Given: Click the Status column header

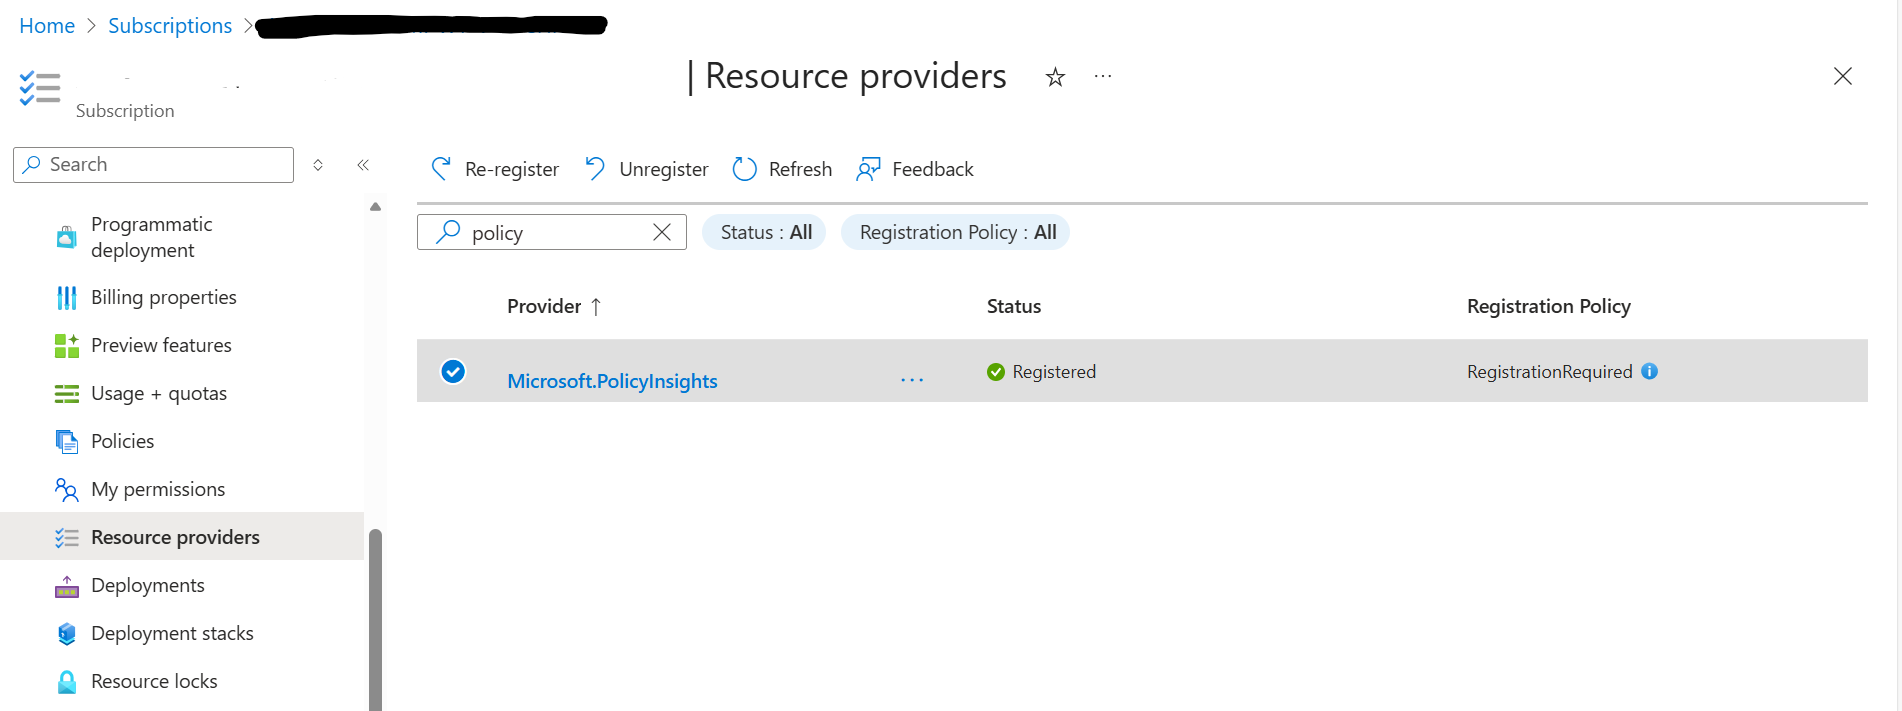Looking at the screenshot, I should (1014, 306).
